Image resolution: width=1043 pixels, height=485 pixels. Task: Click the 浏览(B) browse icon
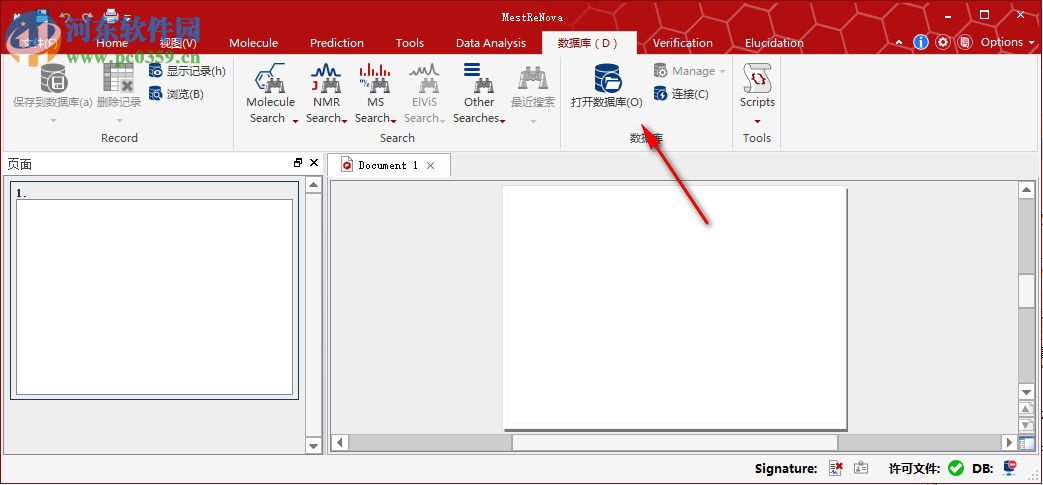[x=156, y=94]
